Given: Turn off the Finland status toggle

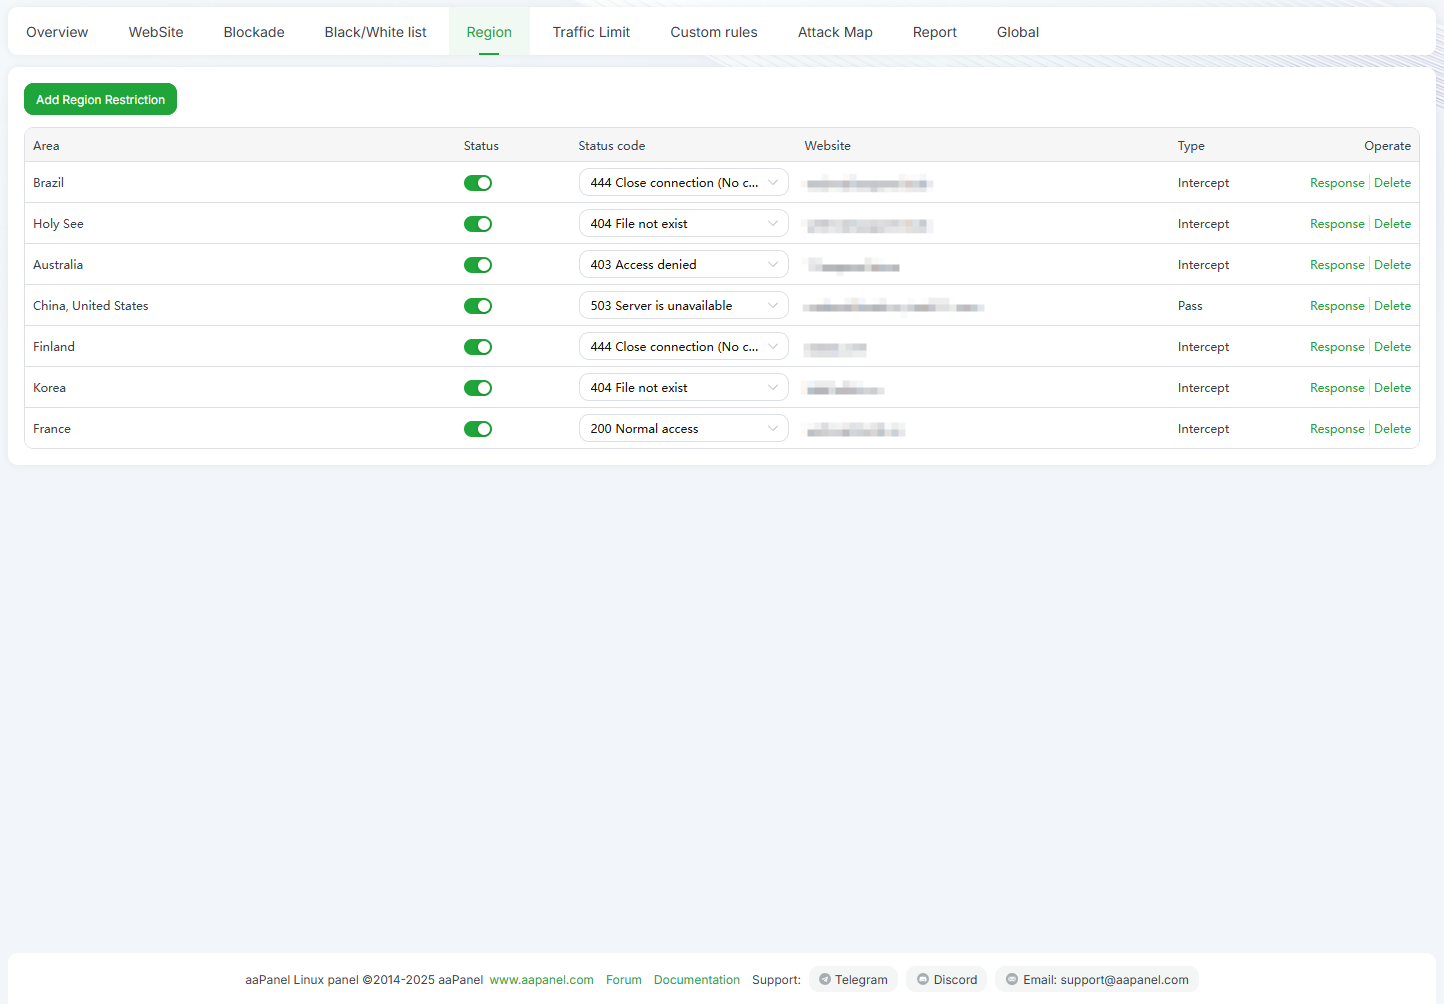Looking at the screenshot, I should coord(478,347).
